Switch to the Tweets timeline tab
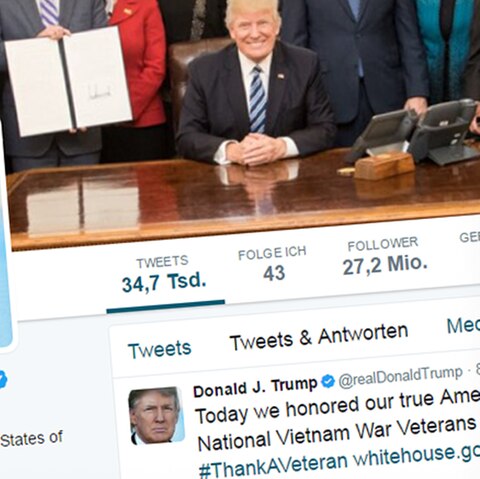 [x=160, y=350]
